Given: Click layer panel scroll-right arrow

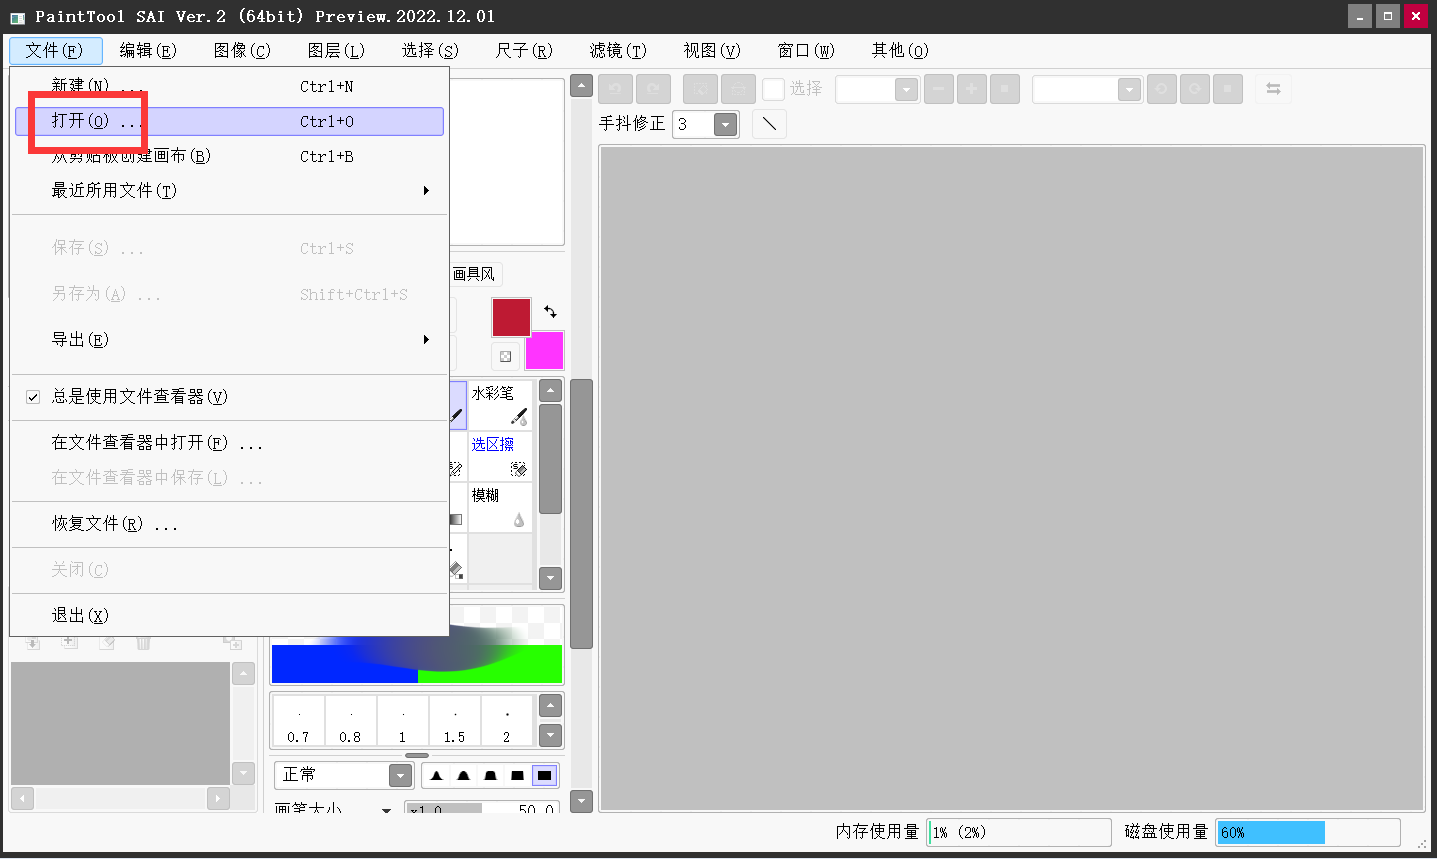Looking at the screenshot, I should tap(219, 798).
